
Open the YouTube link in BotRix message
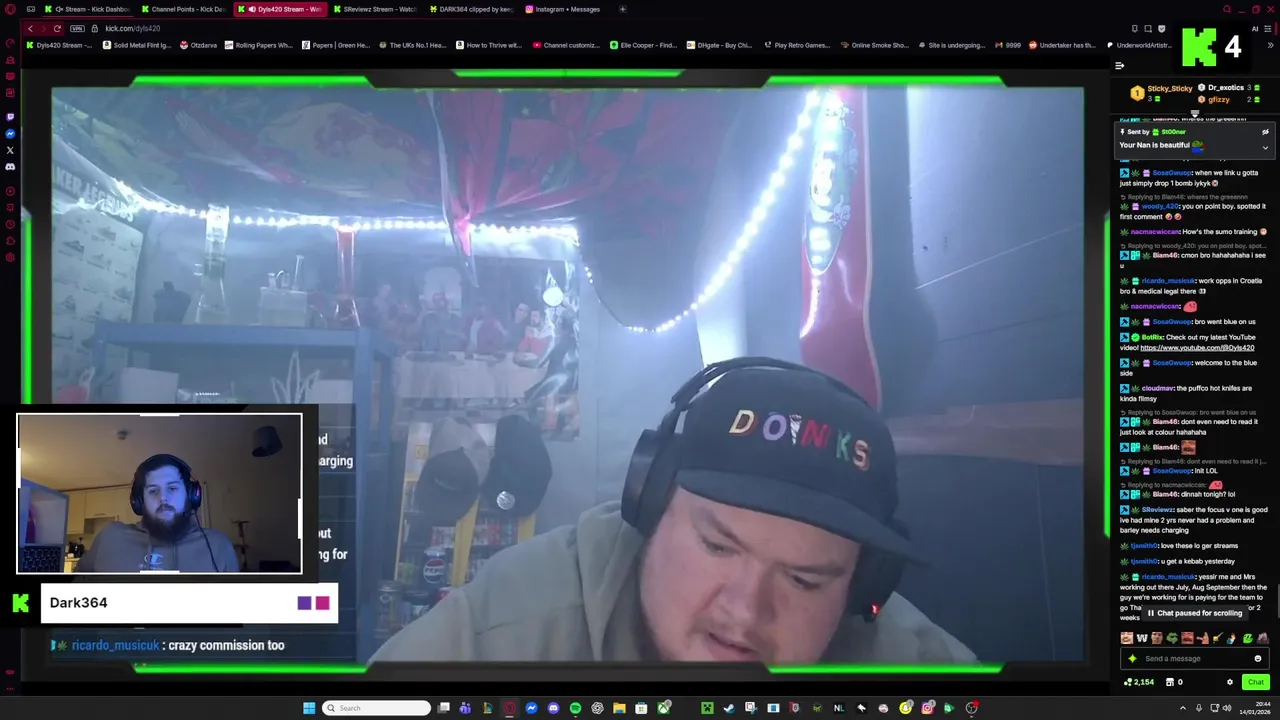tap(1197, 348)
